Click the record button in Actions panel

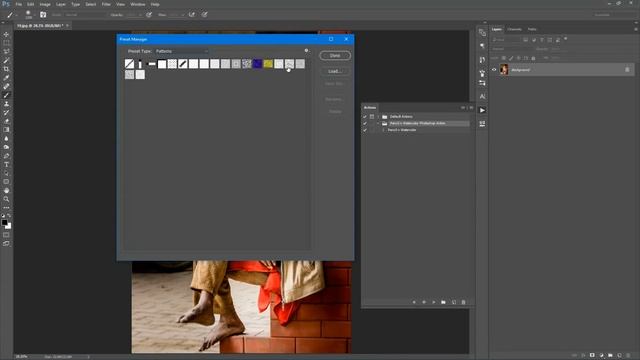[424, 302]
